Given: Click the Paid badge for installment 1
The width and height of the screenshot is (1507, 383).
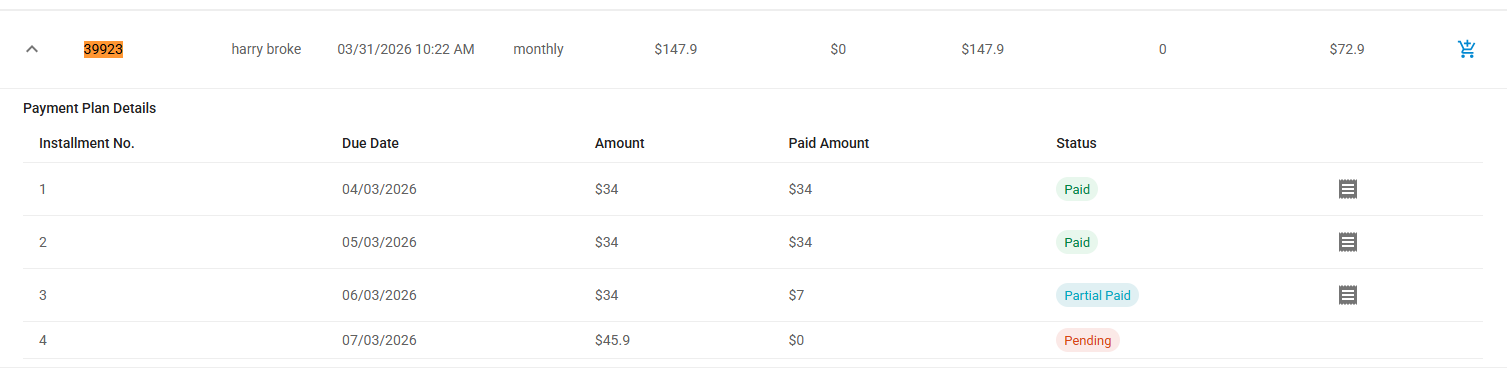Looking at the screenshot, I should [1077, 189].
